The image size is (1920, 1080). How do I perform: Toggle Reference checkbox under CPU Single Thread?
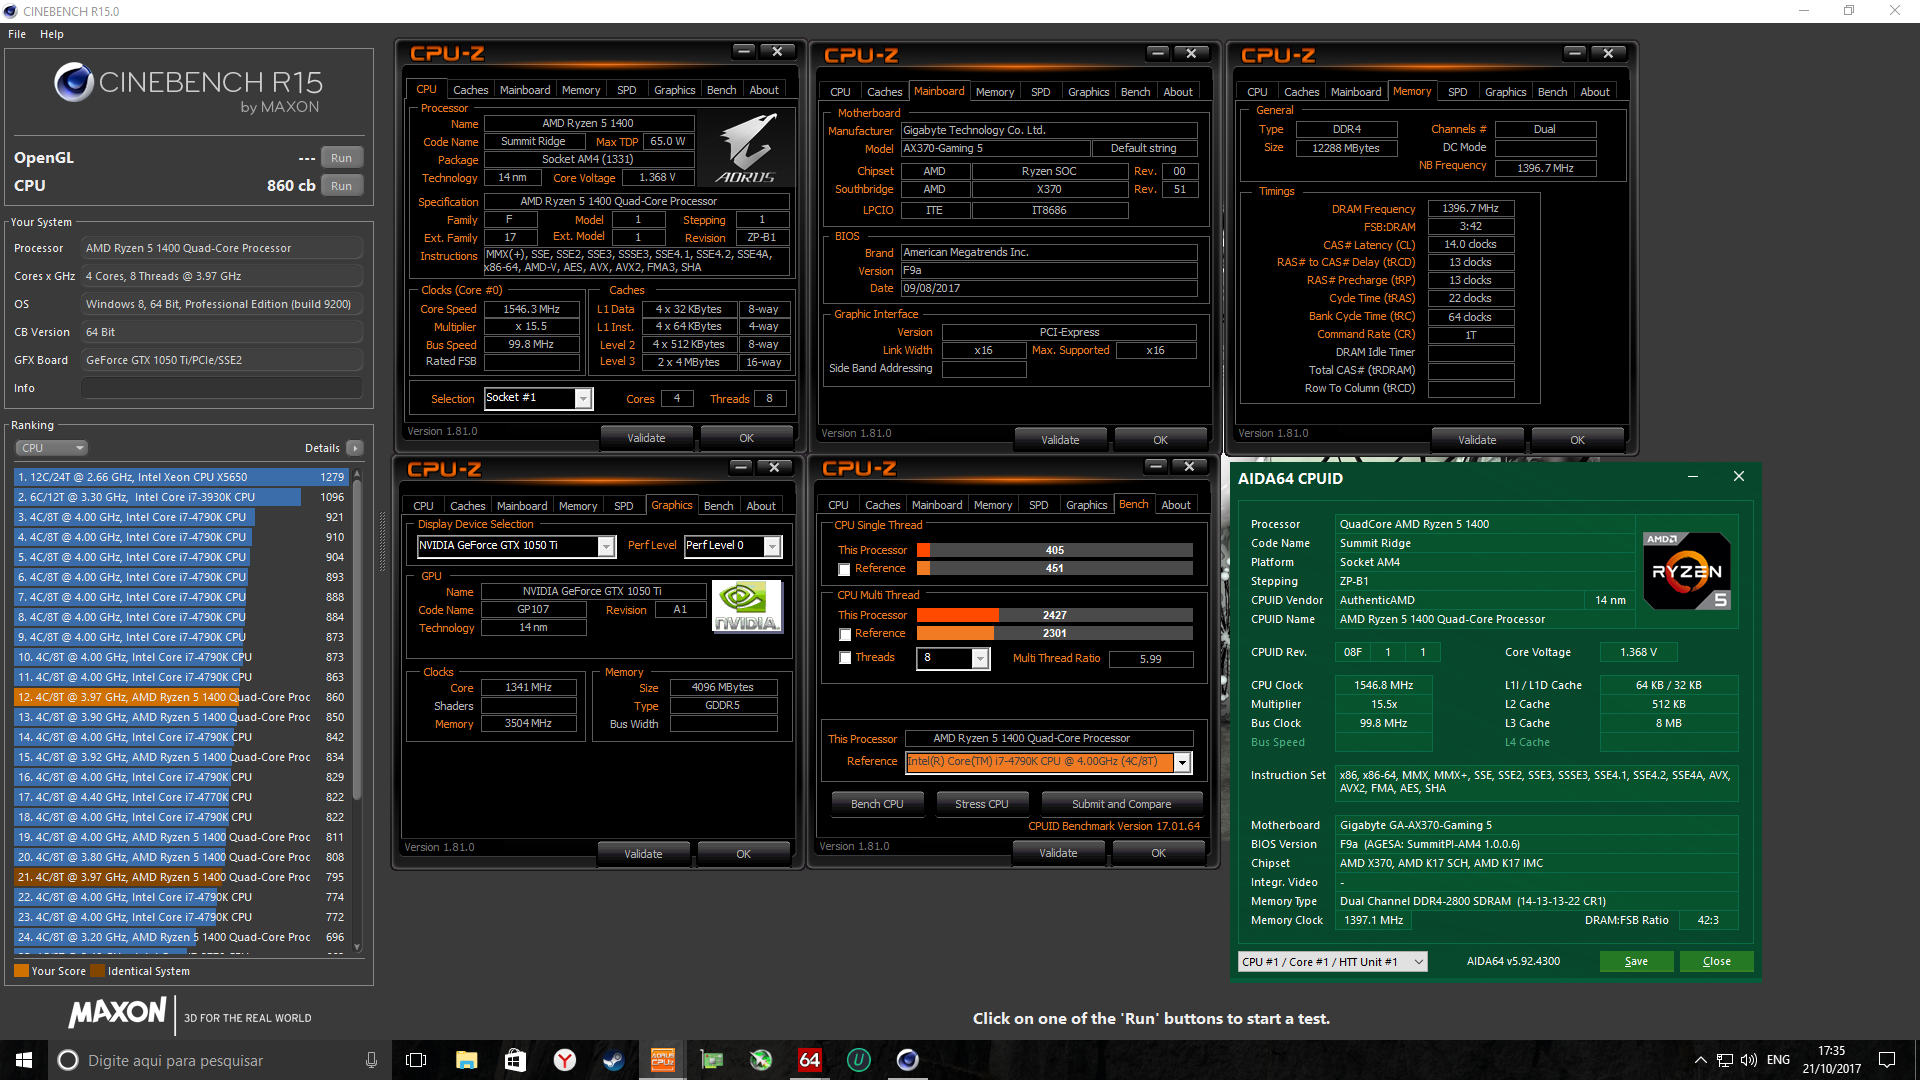click(844, 569)
